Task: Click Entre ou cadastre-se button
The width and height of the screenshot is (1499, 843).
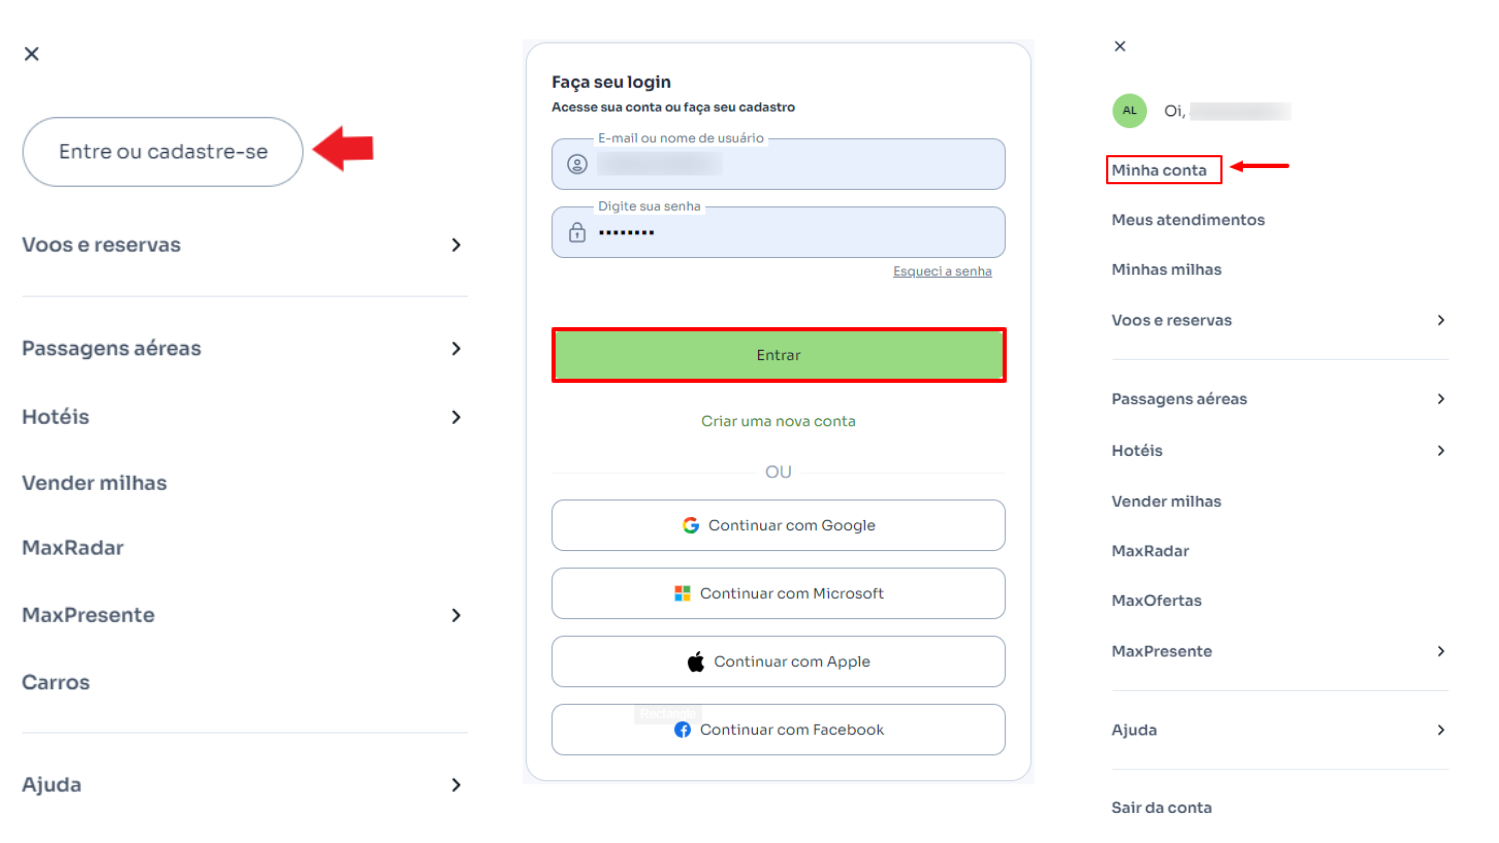Action: pos(163,152)
